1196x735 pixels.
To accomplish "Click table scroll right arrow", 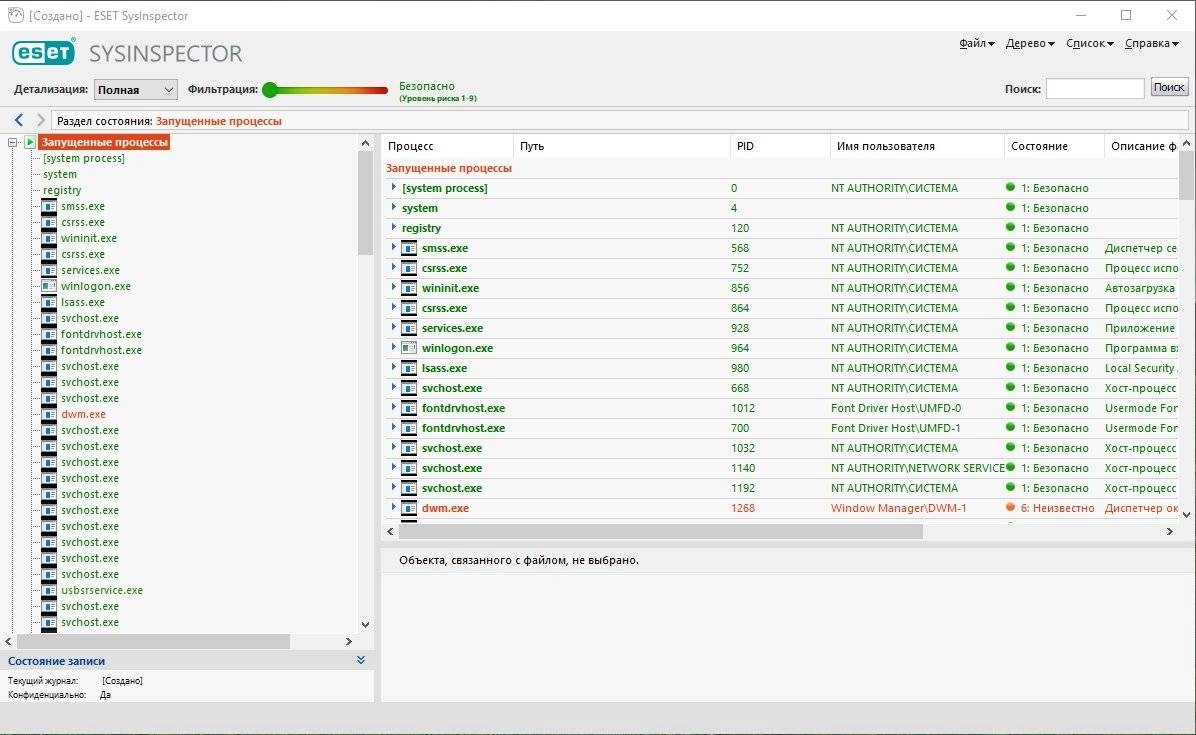I will click(x=1169, y=531).
